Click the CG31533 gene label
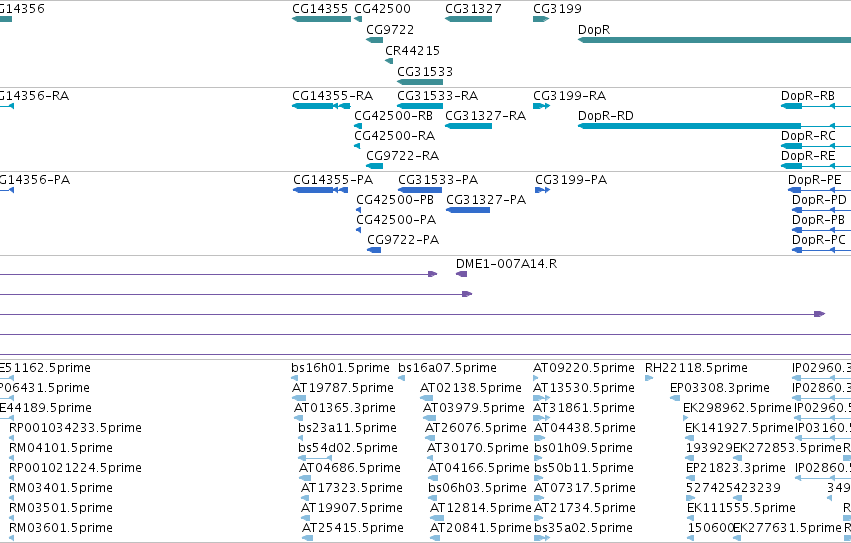Image resolution: width=851 pixels, height=543 pixels. click(425, 72)
